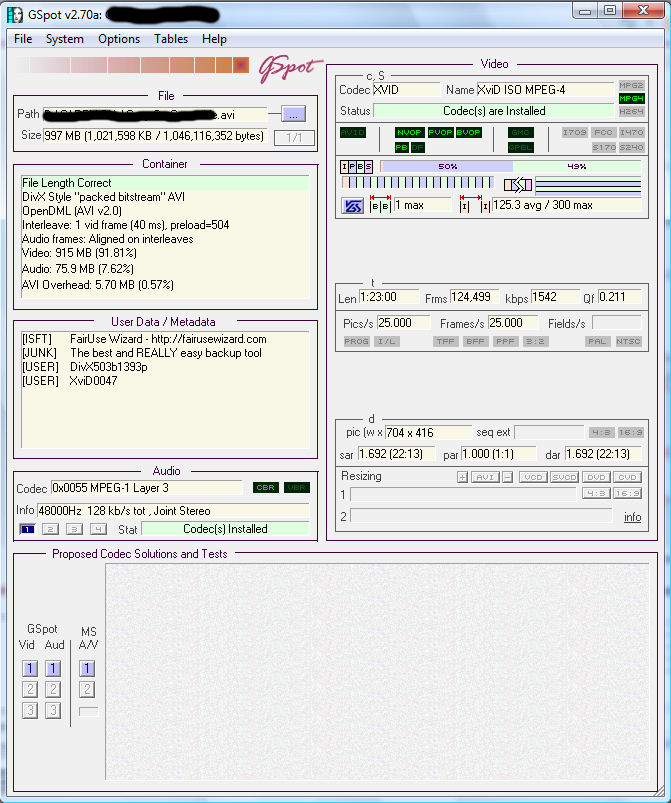671x803 pixels.
Task: Click the PB packed bitstream indicator
Action: [x=402, y=147]
